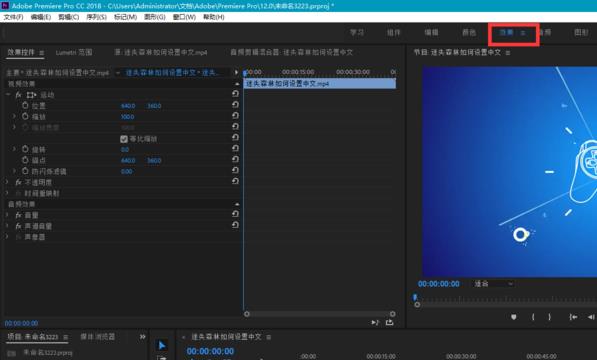Image resolution: width=597 pixels, height=360 pixels.
Task: Switch to the 学习 workspace
Action: point(357,33)
